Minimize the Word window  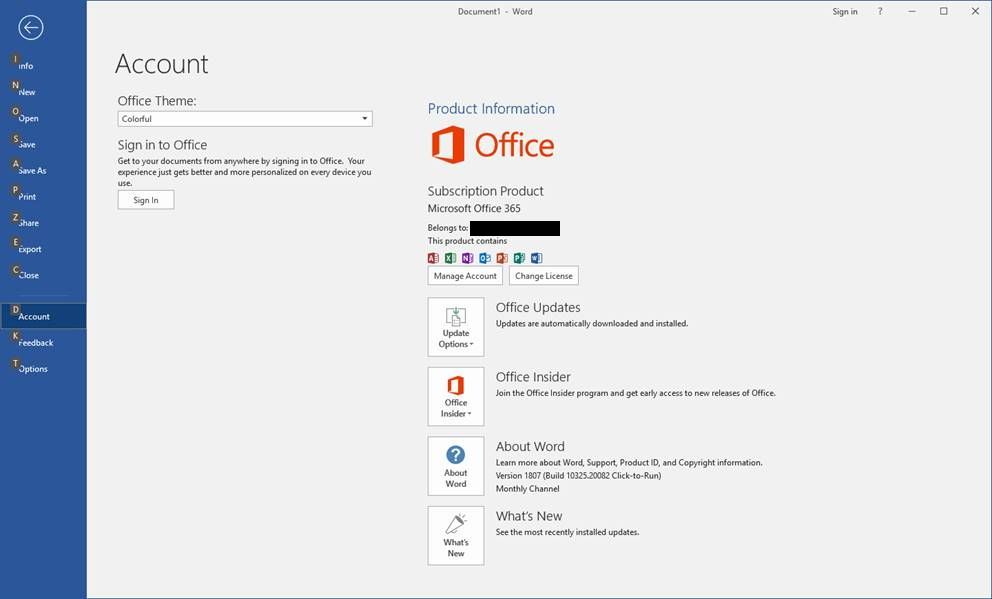pos(912,11)
